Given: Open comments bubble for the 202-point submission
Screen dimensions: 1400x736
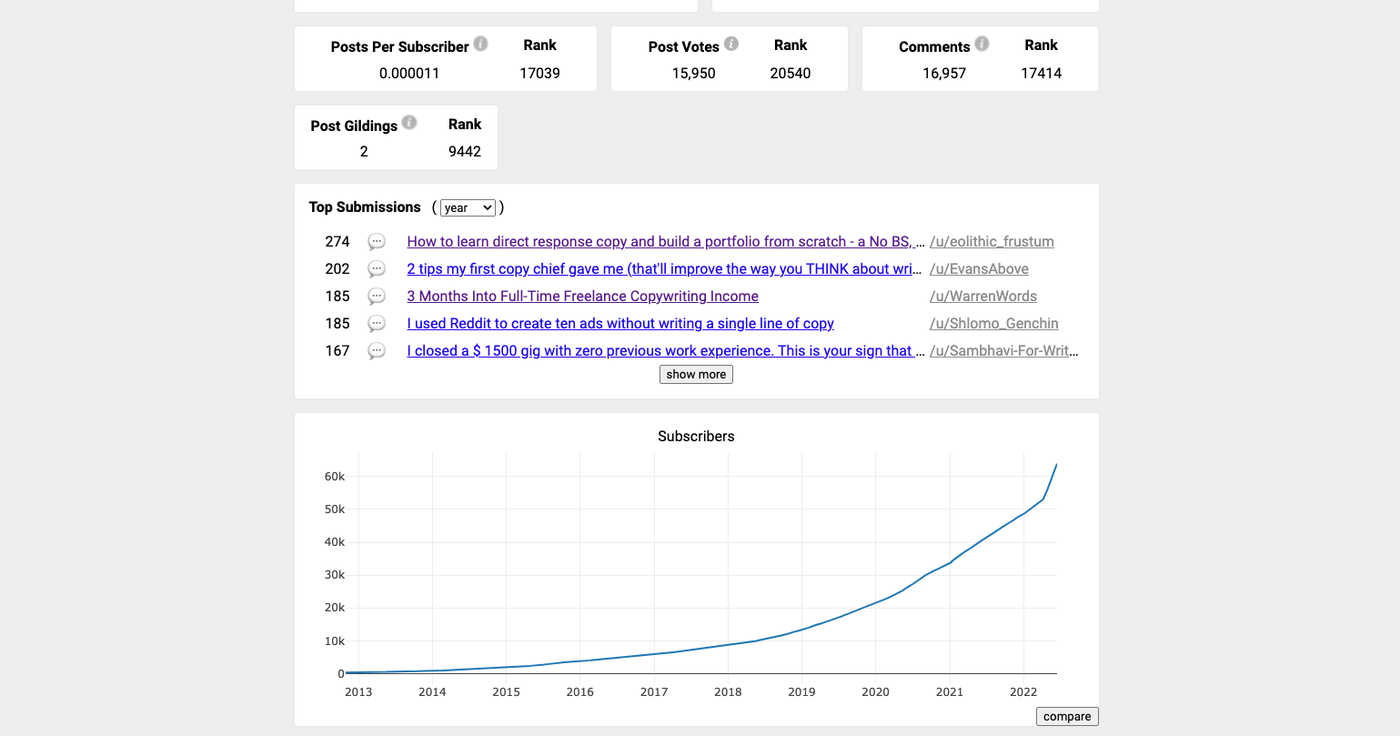Looking at the screenshot, I should (376, 269).
